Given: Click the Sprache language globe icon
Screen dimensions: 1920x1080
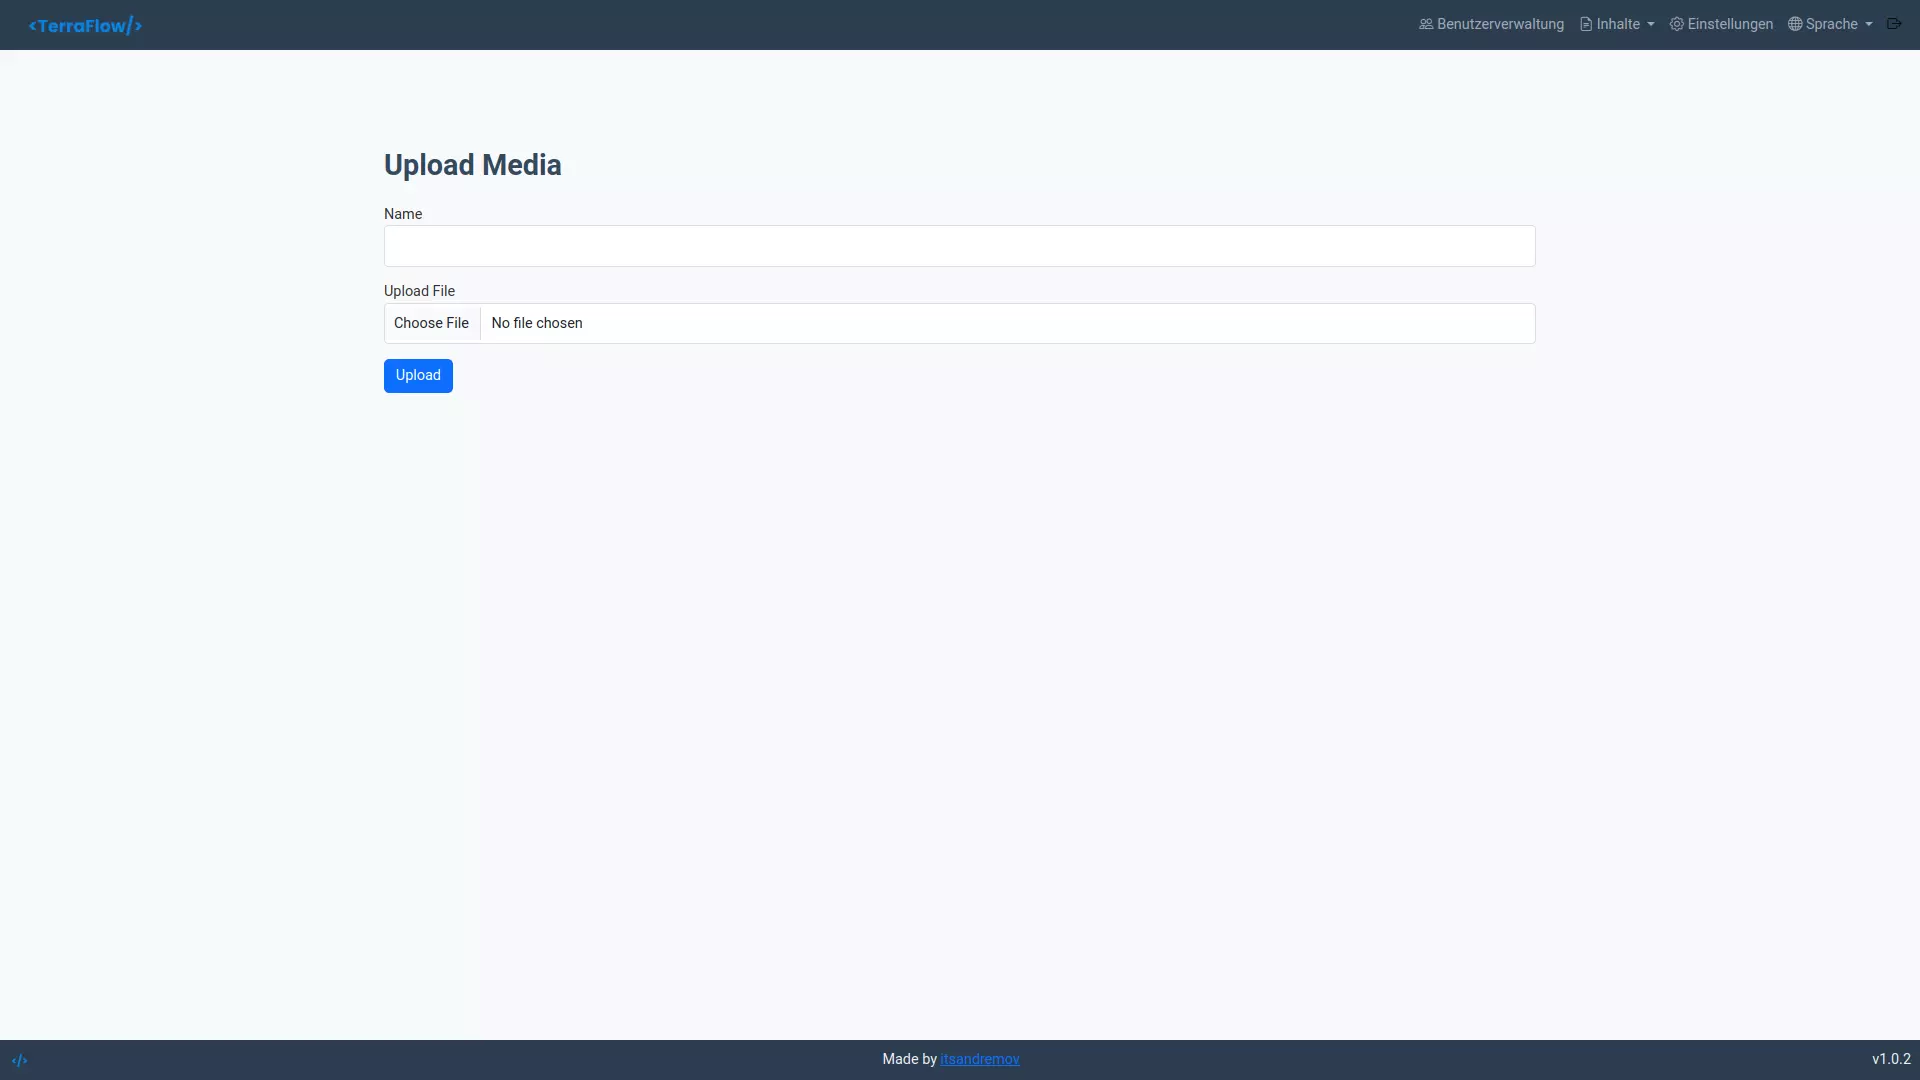Looking at the screenshot, I should [x=1795, y=24].
